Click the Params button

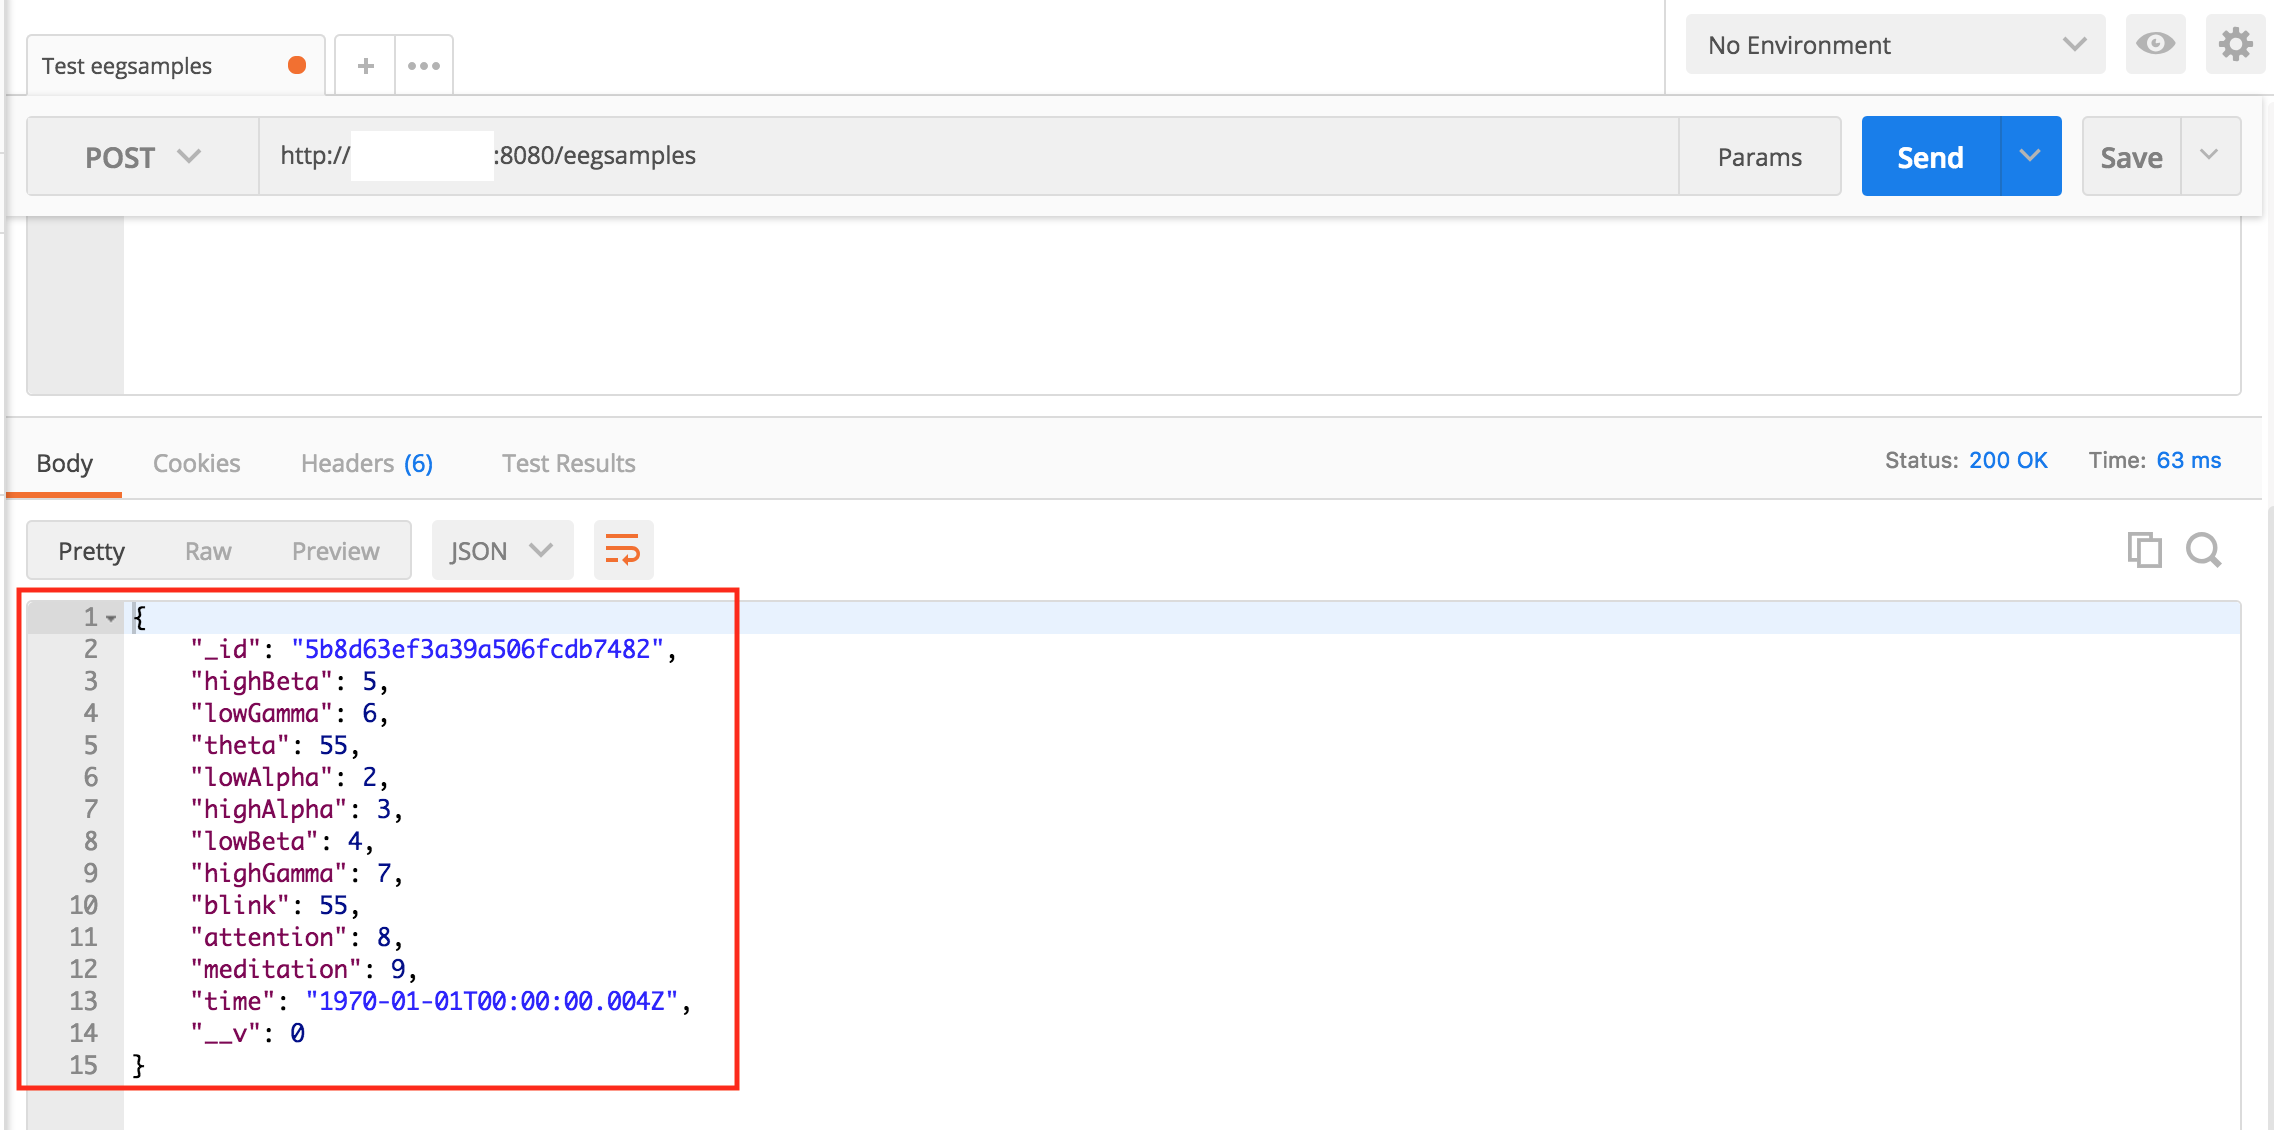click(x=1759, y=156)
